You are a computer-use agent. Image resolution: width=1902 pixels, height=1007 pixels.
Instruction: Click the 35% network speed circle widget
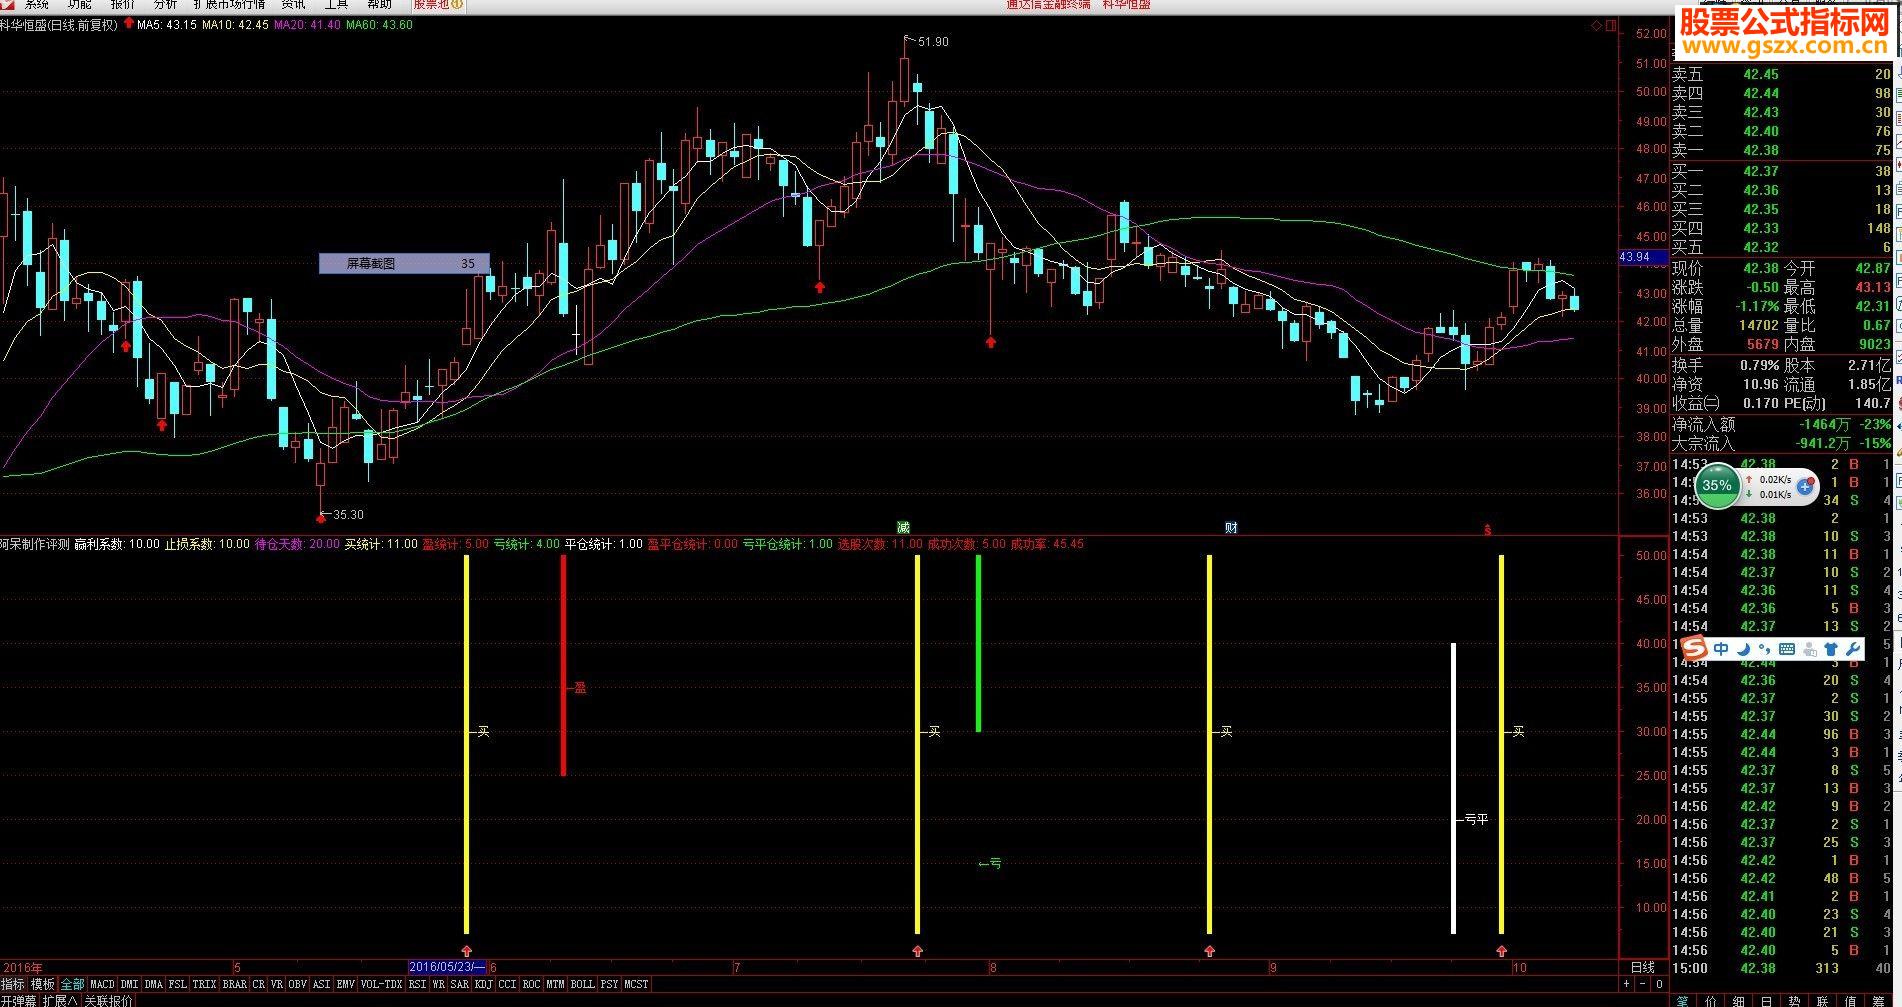[x=1717, y=486]
